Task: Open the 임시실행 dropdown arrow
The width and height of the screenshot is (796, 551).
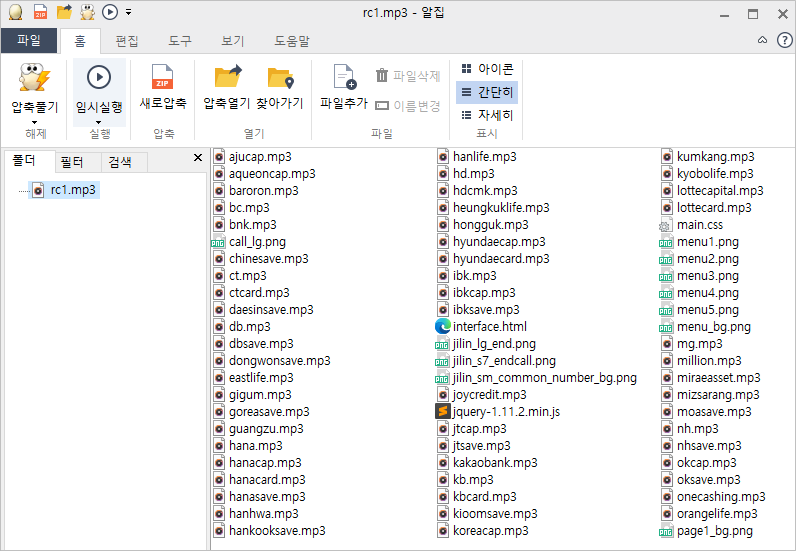Action: pyautogui.click(x=98, y=122)
